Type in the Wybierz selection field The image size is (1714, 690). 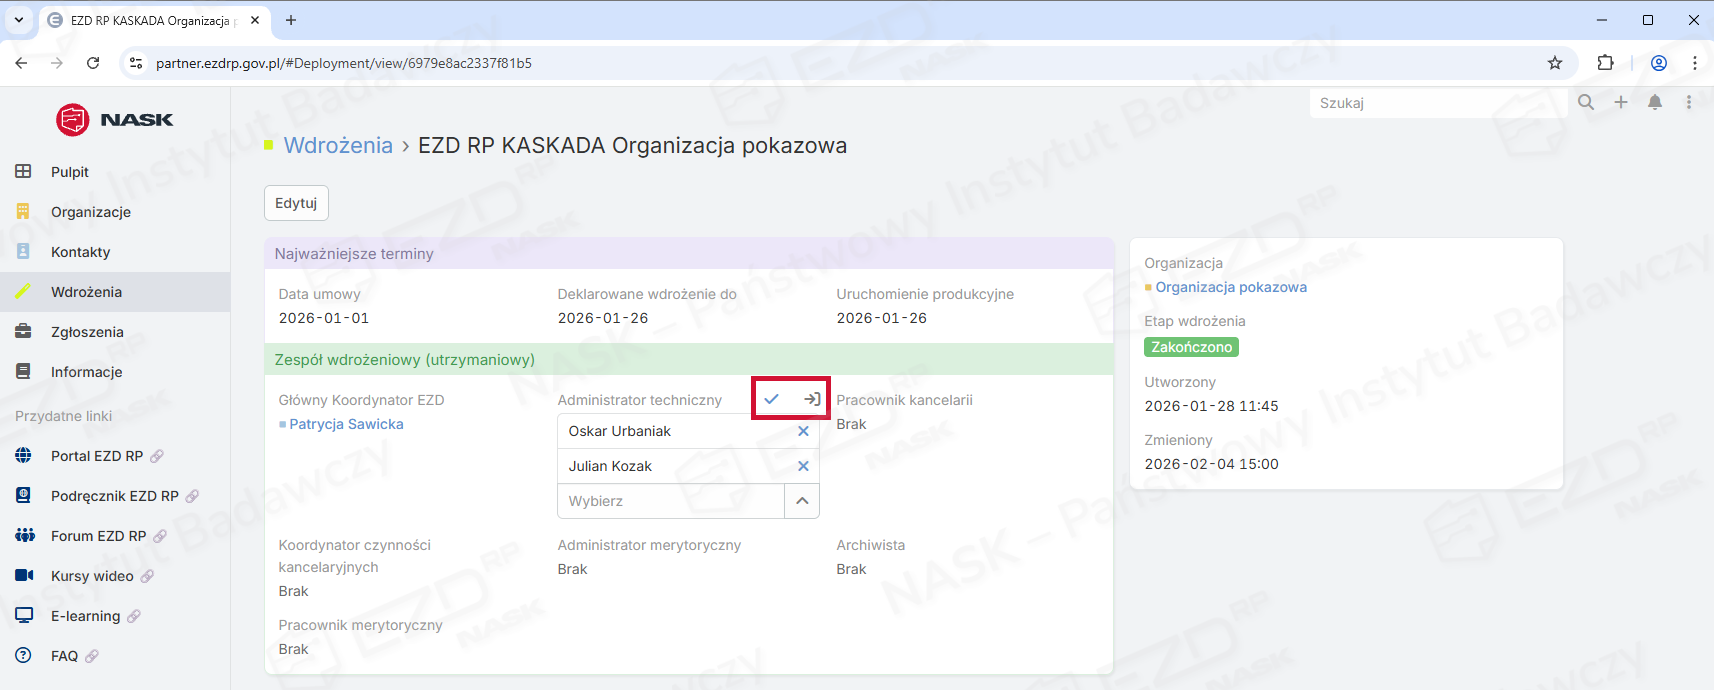(670, 501)
